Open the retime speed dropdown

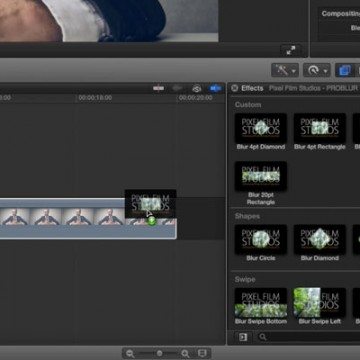click(317, 70)
